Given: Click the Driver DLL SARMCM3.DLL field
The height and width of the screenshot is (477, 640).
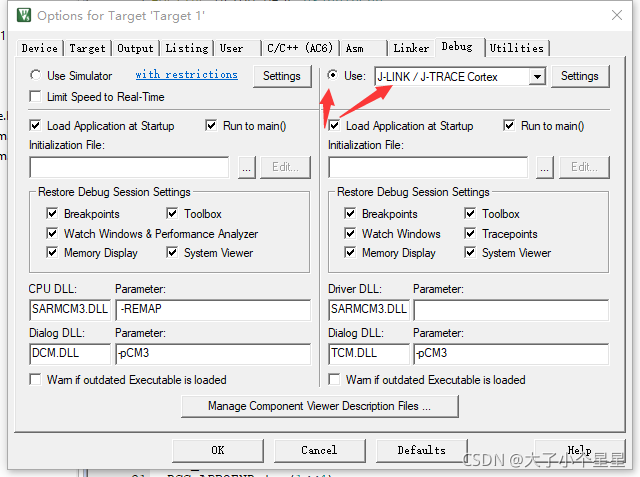Looking at the screenshot, I should click(x=369, y=310).
